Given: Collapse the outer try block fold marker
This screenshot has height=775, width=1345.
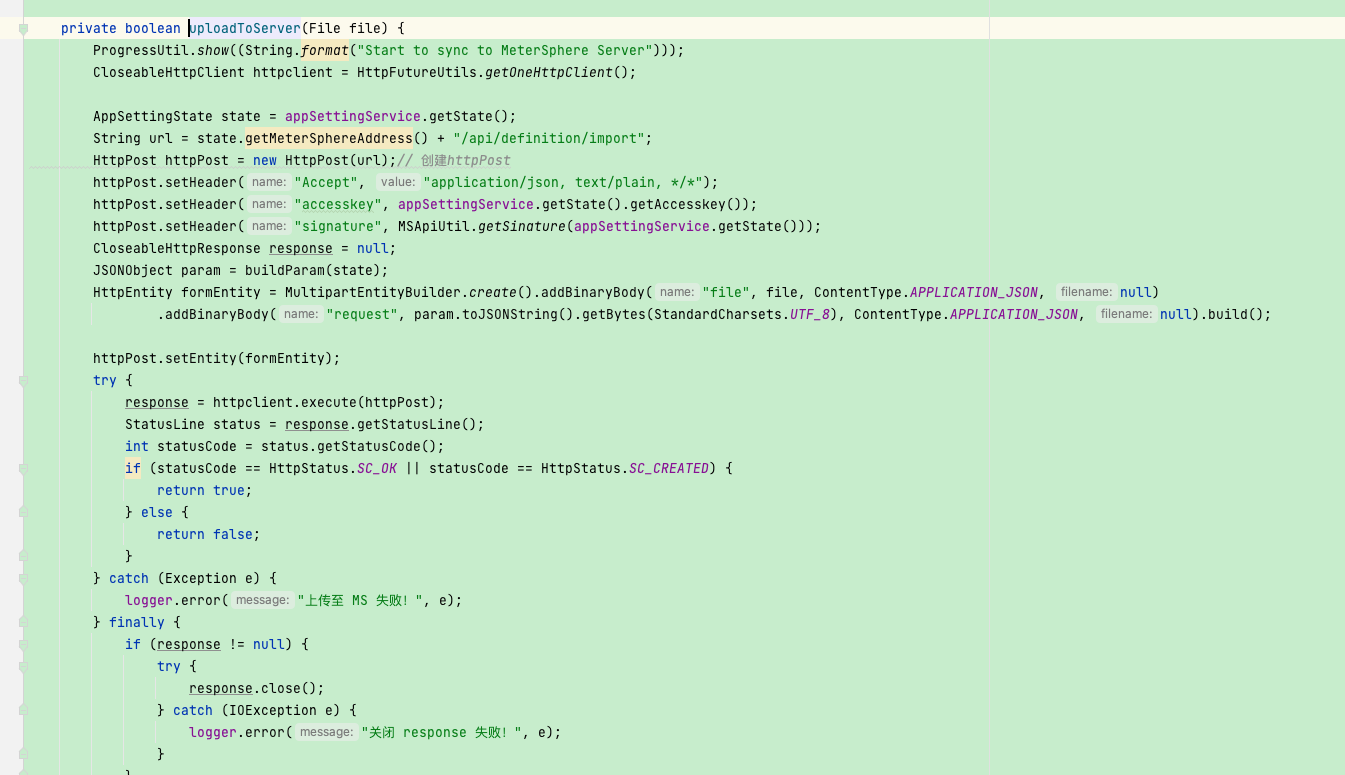Looking at the screenshot, I should click(23, 380).
